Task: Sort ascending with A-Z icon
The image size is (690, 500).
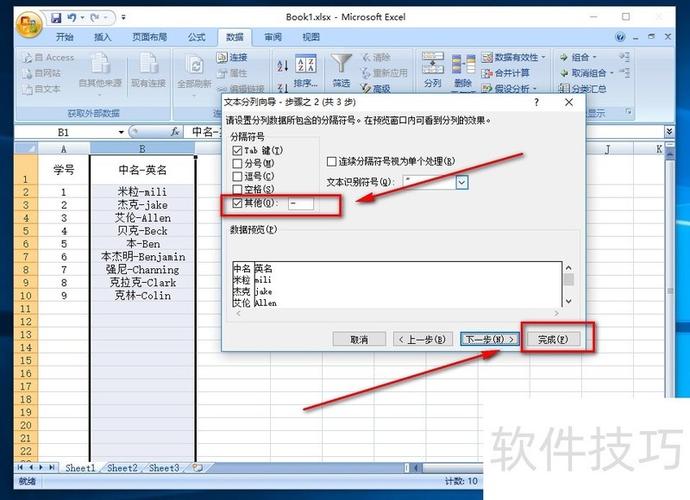Action: tap(283, 66)
